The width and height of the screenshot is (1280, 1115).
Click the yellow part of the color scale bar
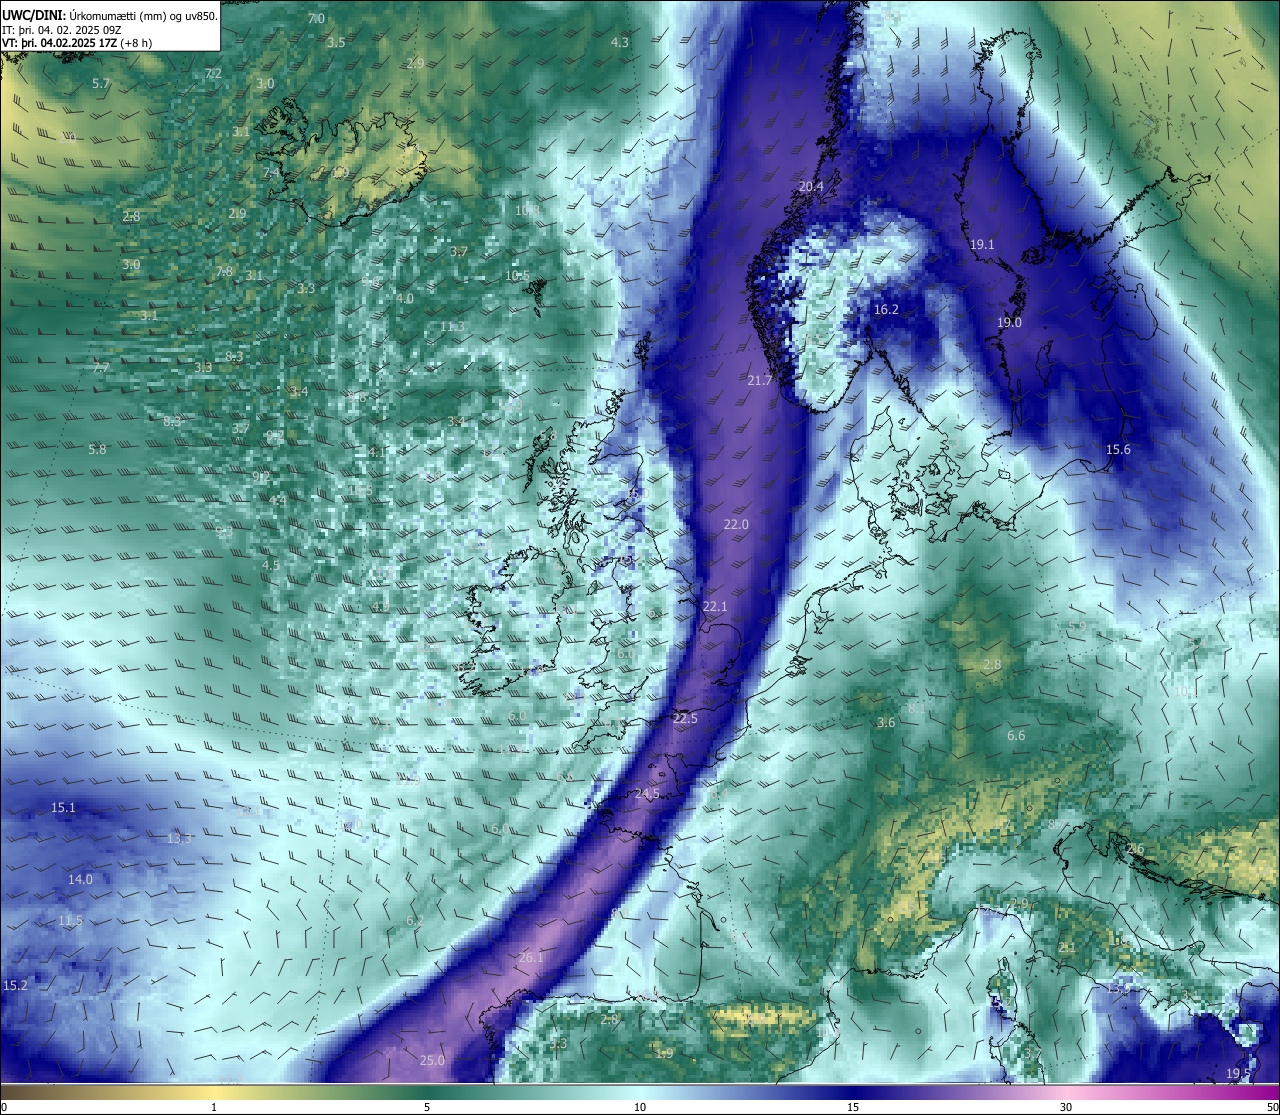[214, 1092]
